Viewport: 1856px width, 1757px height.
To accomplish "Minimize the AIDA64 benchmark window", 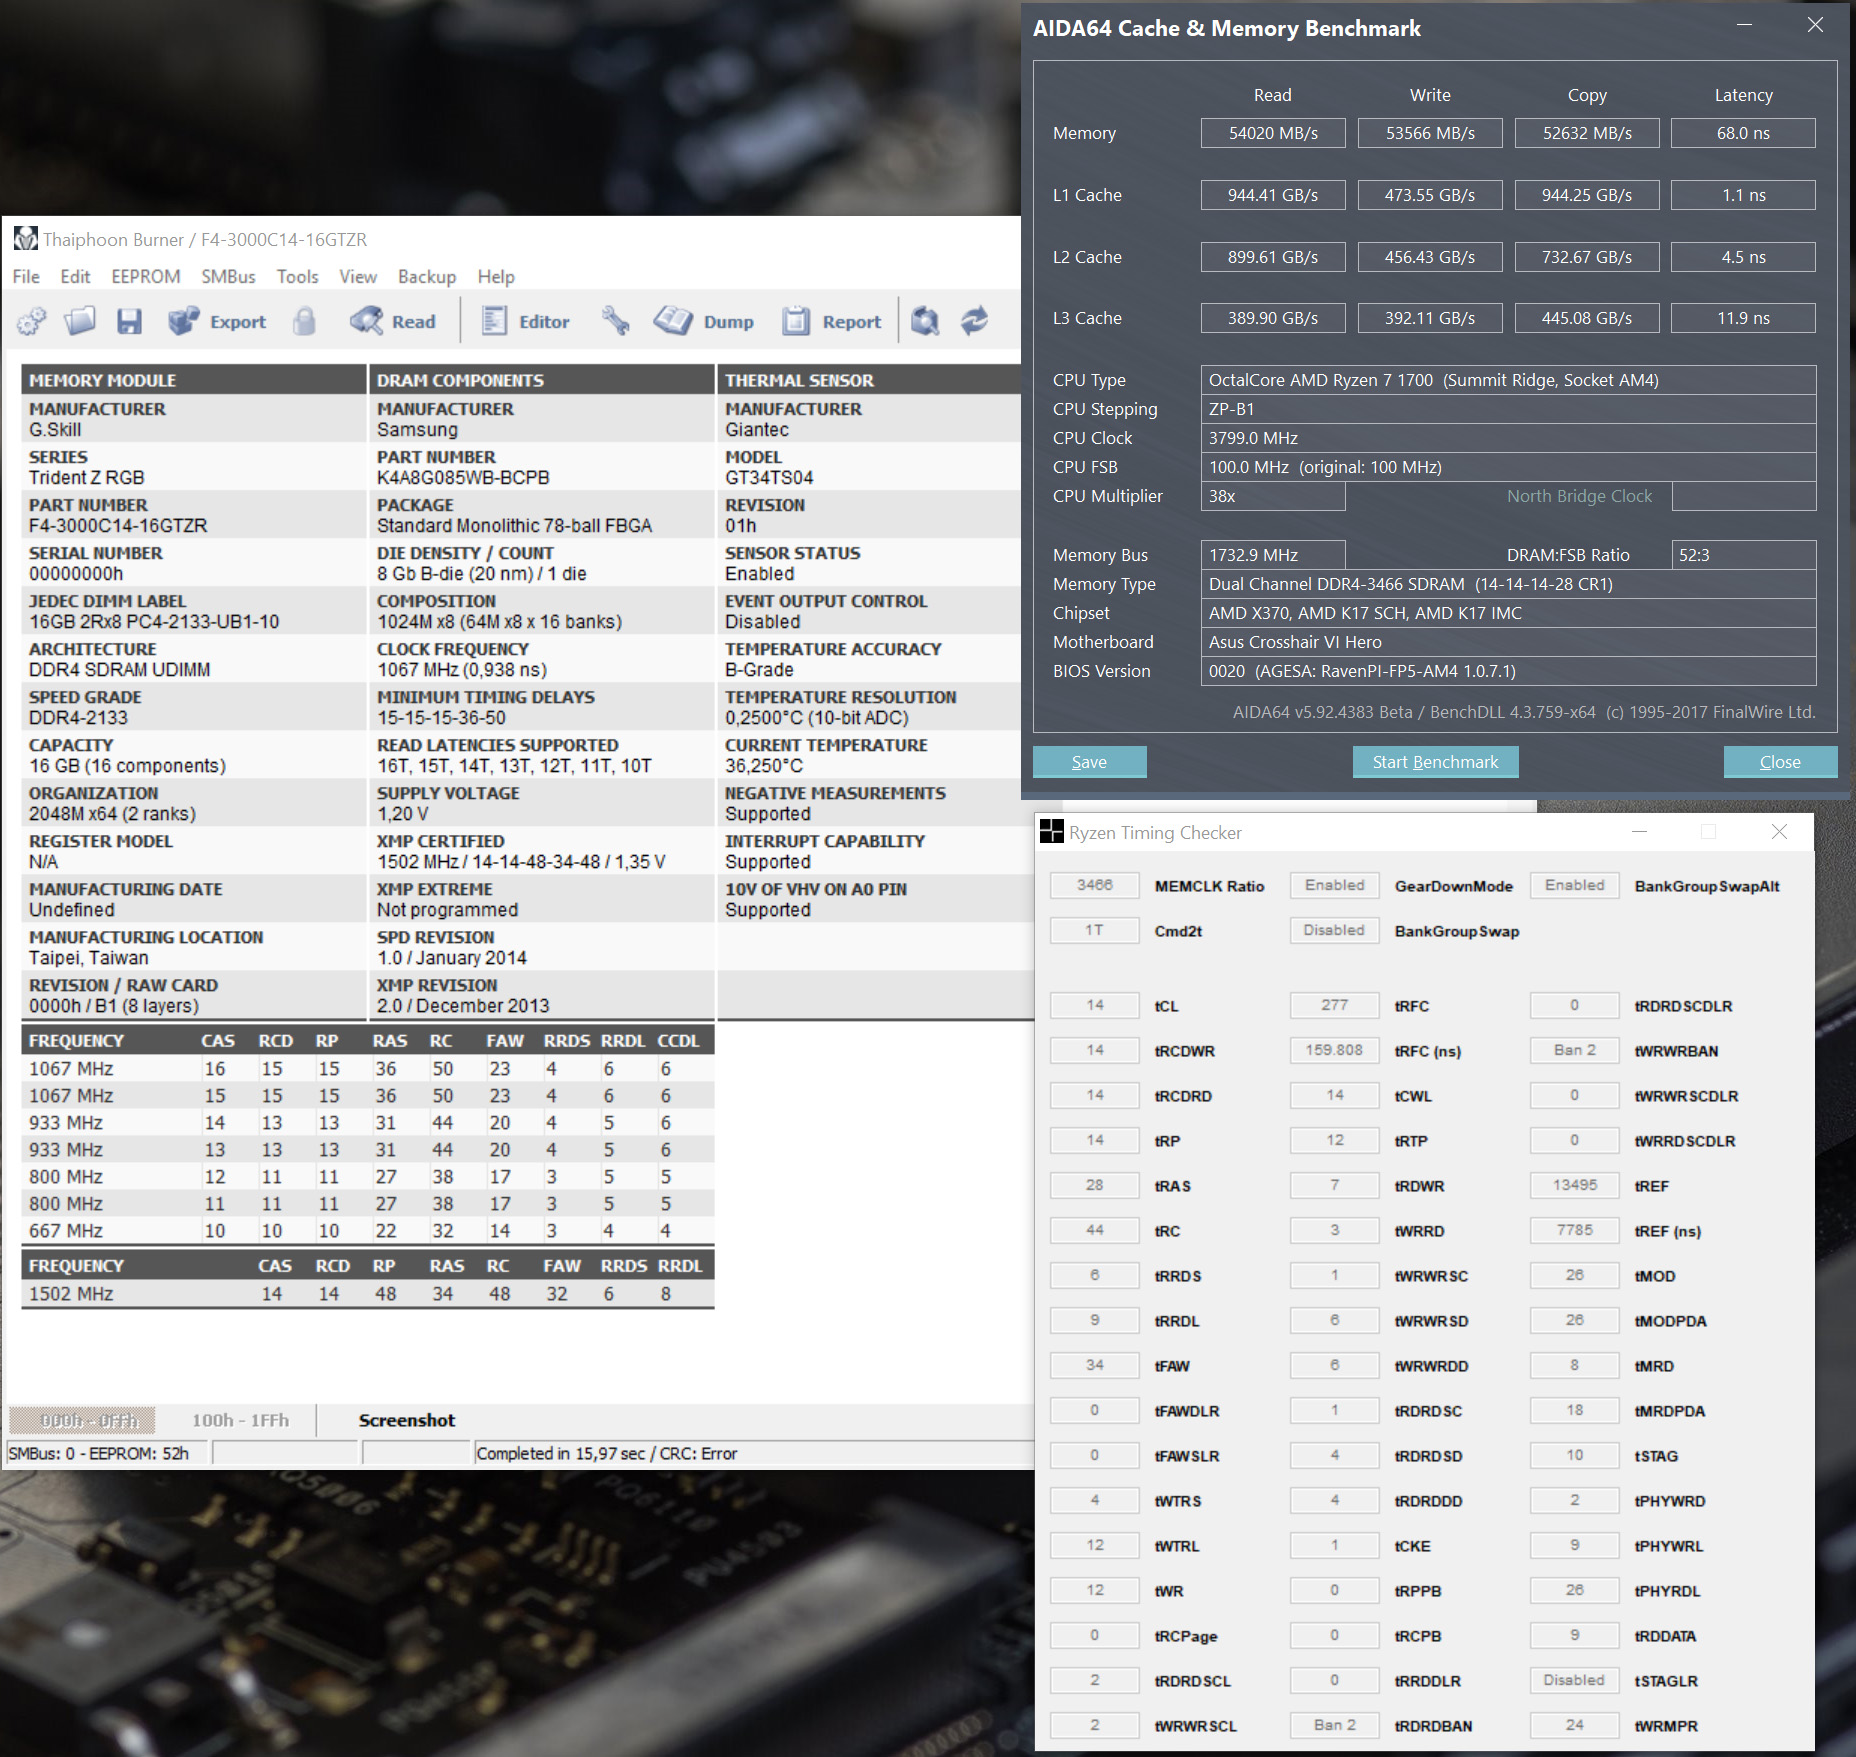I will pyautogui.click(x=1745, y=26).
